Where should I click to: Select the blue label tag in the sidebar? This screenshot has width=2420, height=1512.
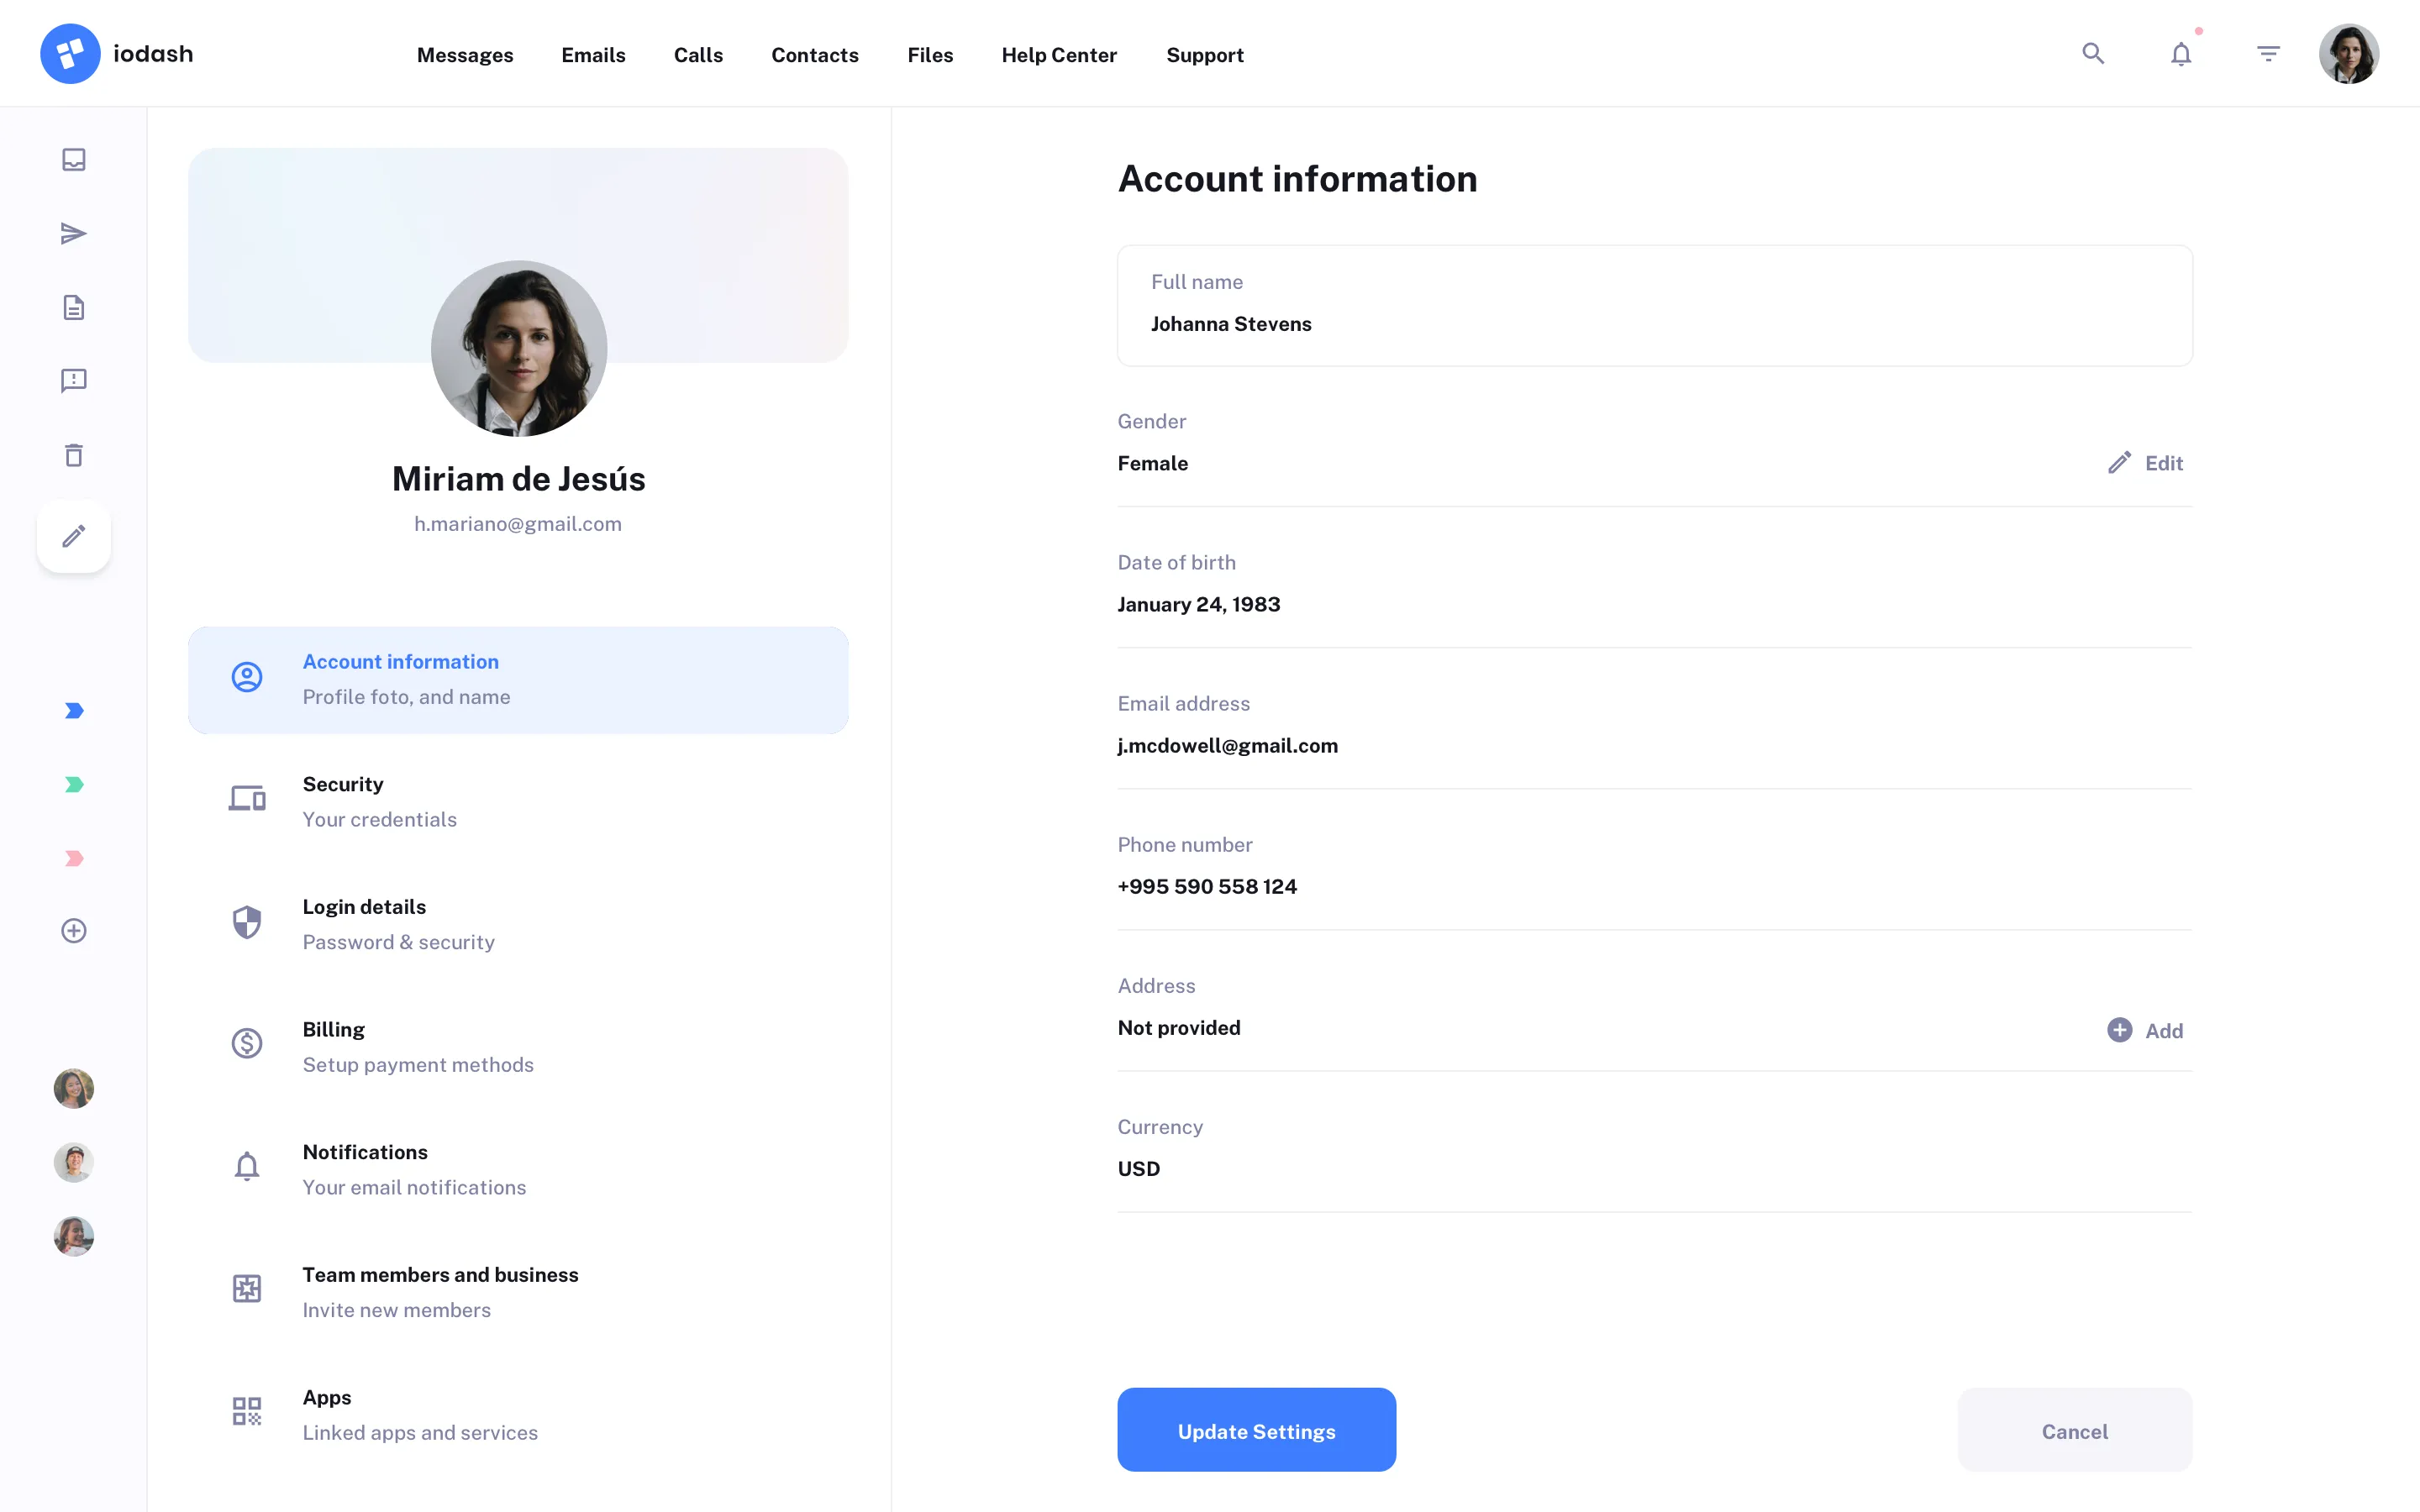pos(73,710)
